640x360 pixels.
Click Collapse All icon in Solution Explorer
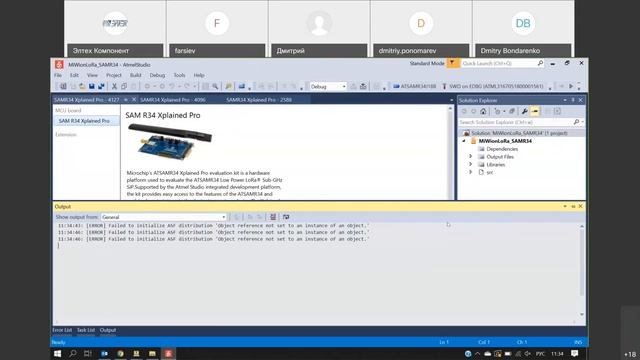click(x=511, y=111)
